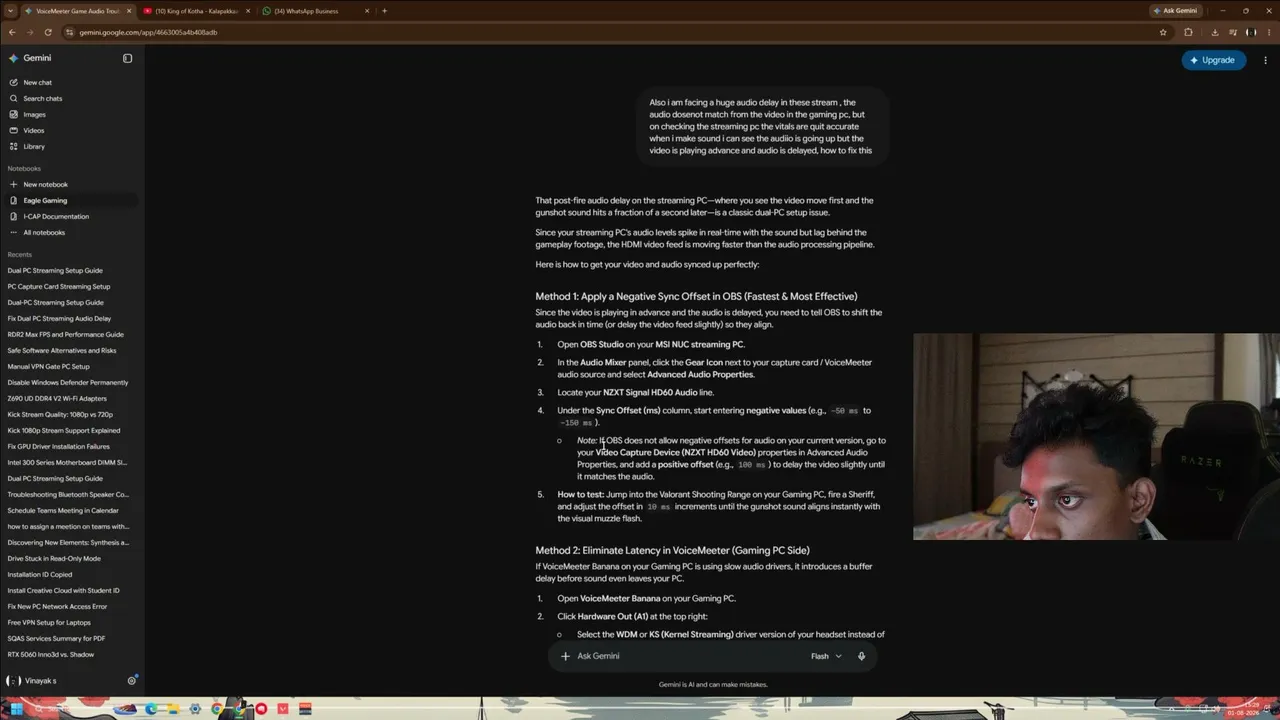Click the address bar URL
This screenshot has height=720, width=1280.
pyautogui.click(x=148, y=32)
